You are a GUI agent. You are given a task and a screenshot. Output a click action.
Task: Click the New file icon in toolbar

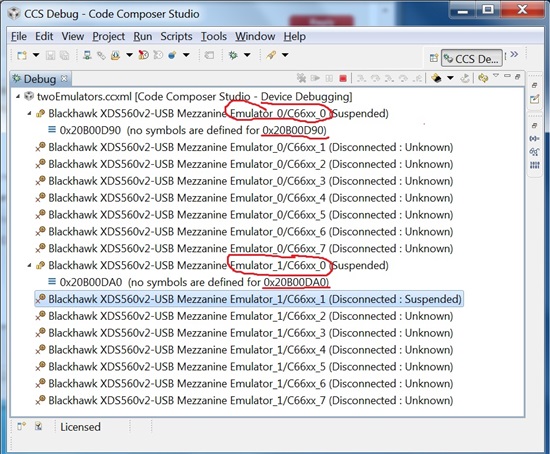pyautogui.click(x=22, y=55)
